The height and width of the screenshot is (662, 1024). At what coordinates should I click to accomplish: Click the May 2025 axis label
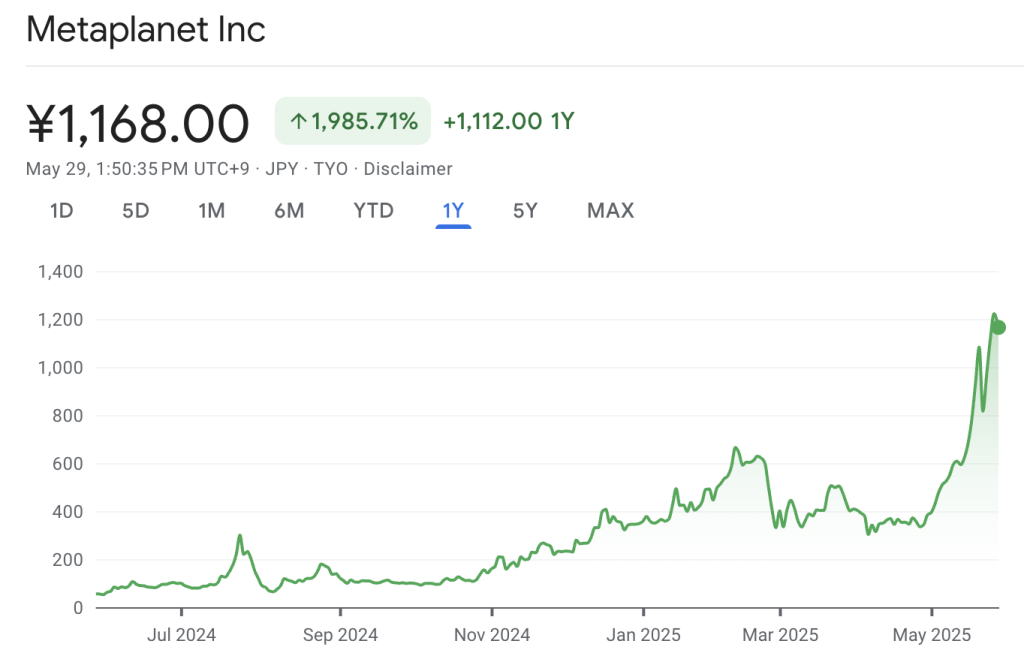coord(932,635)
